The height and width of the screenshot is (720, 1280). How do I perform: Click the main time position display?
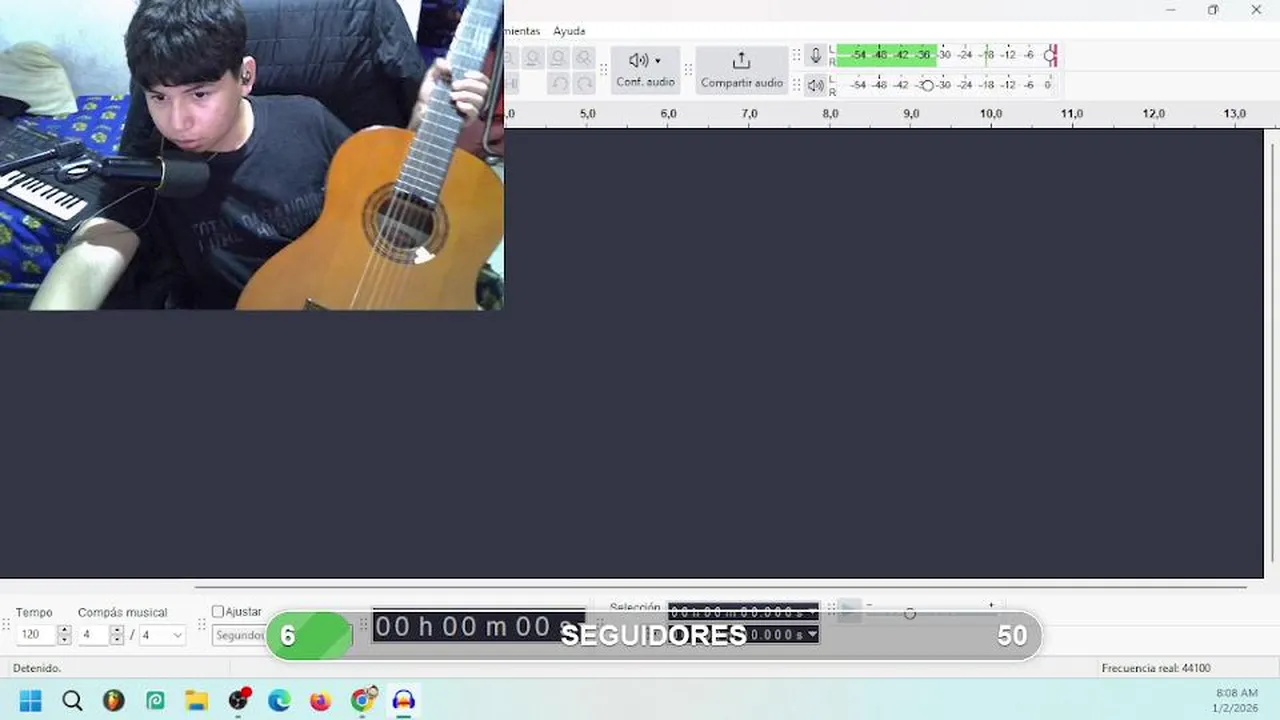(479, 627)
